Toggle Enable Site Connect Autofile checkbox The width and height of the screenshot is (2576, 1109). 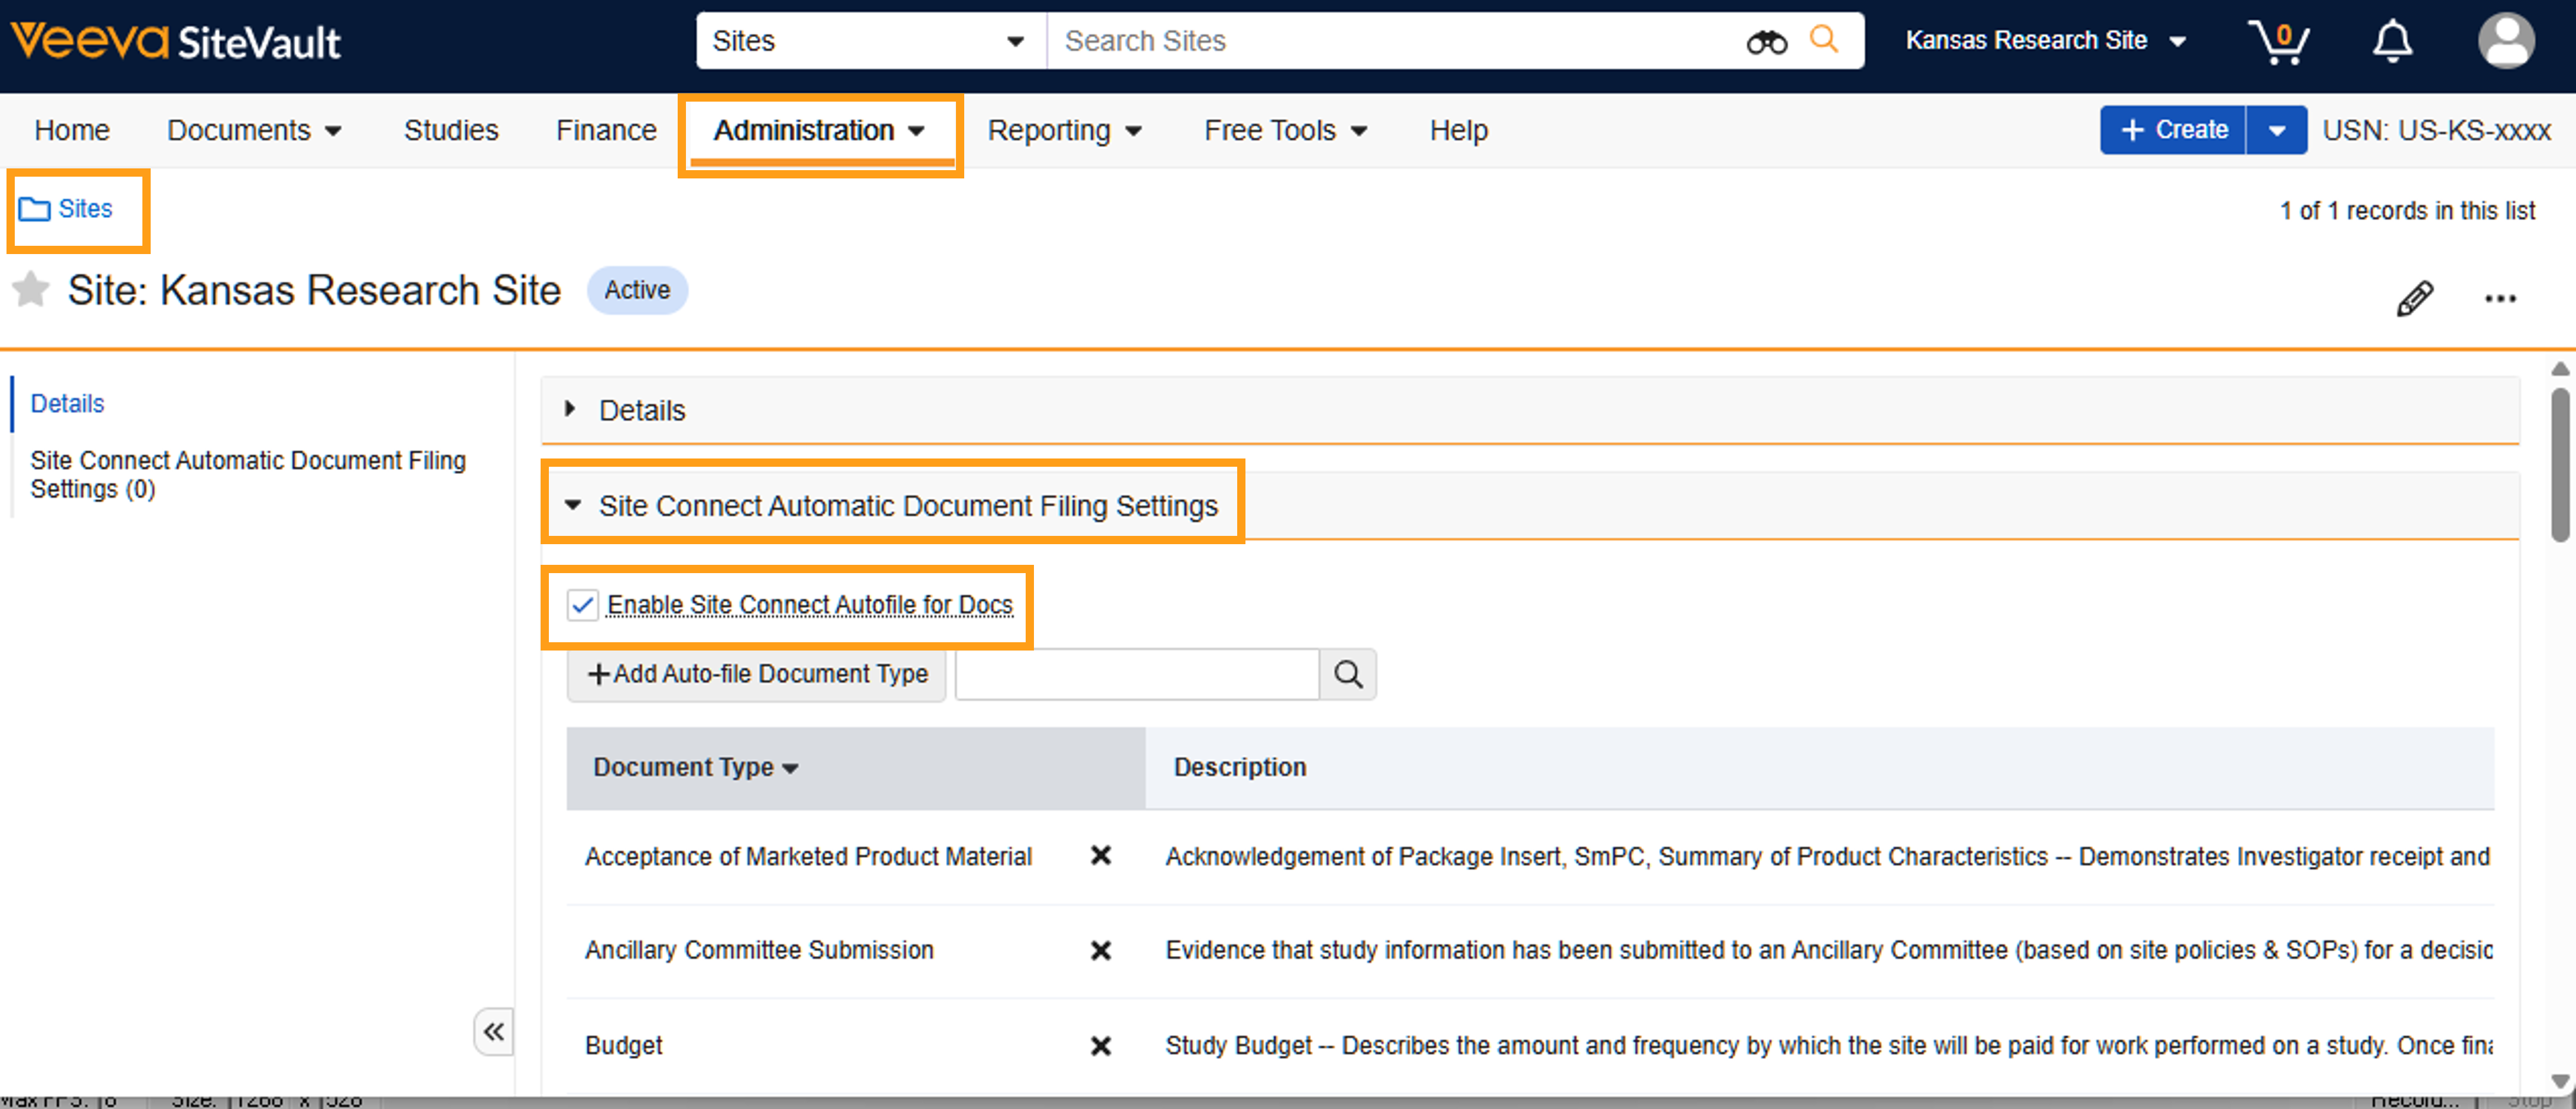pyautogui.click(x=582, y=605)
